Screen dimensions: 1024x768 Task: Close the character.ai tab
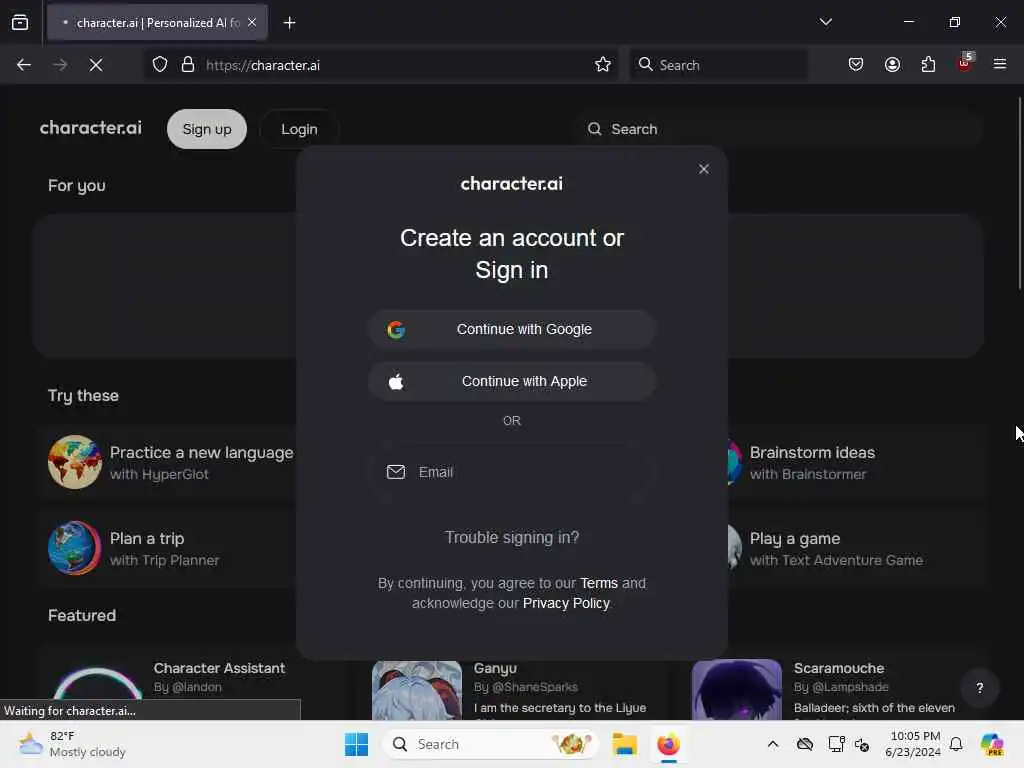(252, 22)
